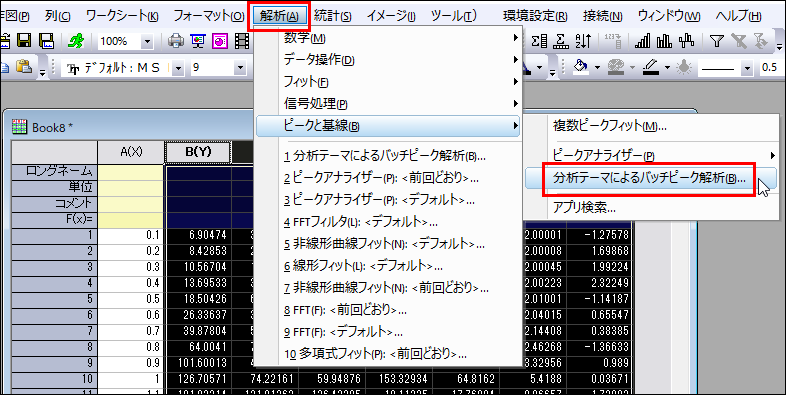The width and height of the screenshot is (786, 395).
Task: Open the ヘルプ(H) menu
Action: coord(738,16)
